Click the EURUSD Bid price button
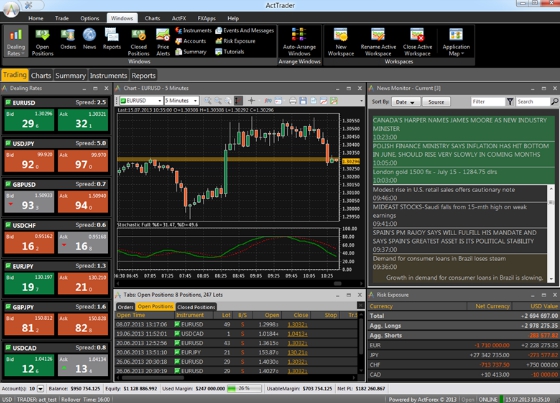The height and width of the screenshot is (403, 560). 29,120
